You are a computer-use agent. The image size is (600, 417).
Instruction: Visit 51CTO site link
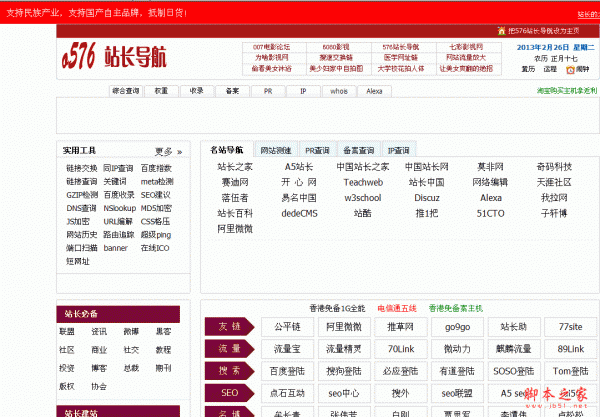click(x=490, y=213)
